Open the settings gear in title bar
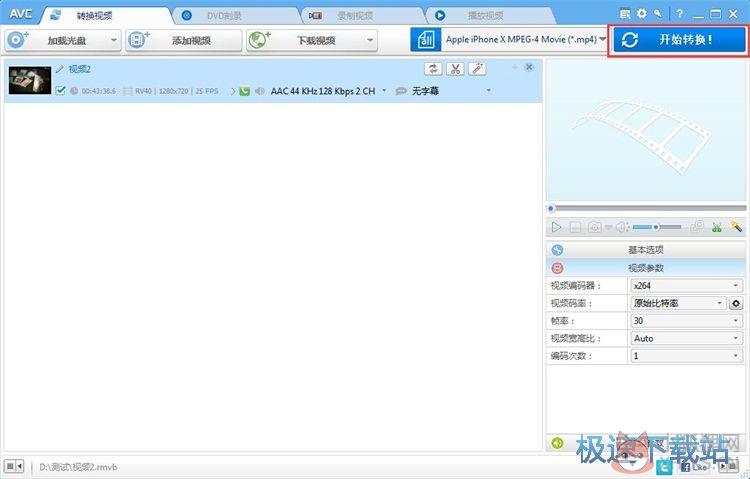750x479 pixels. click(641, 14)
